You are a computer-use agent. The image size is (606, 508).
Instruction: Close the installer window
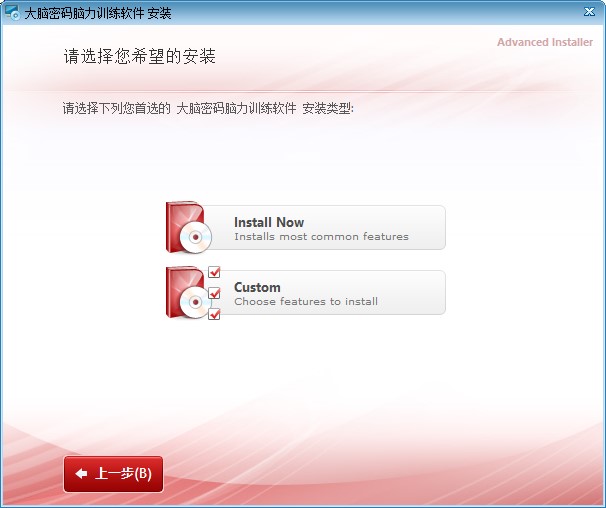[589, 12]
